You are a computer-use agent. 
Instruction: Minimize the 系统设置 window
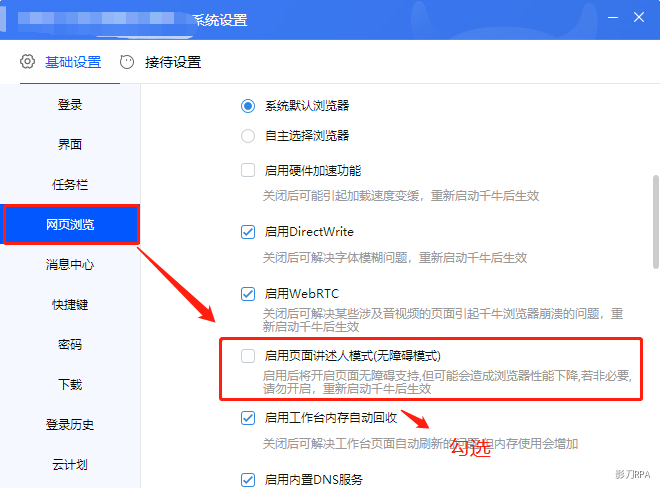click(x=613, y=17)
